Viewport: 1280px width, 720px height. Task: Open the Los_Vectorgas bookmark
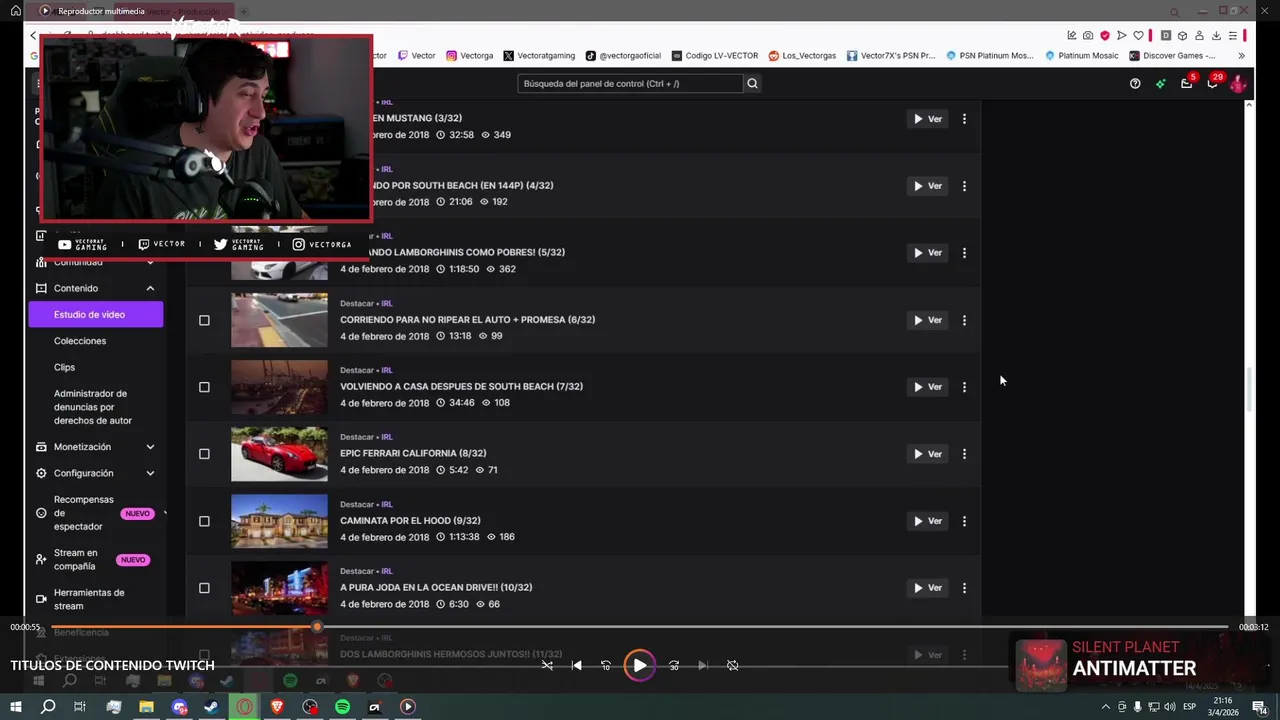tap(802, 56)
